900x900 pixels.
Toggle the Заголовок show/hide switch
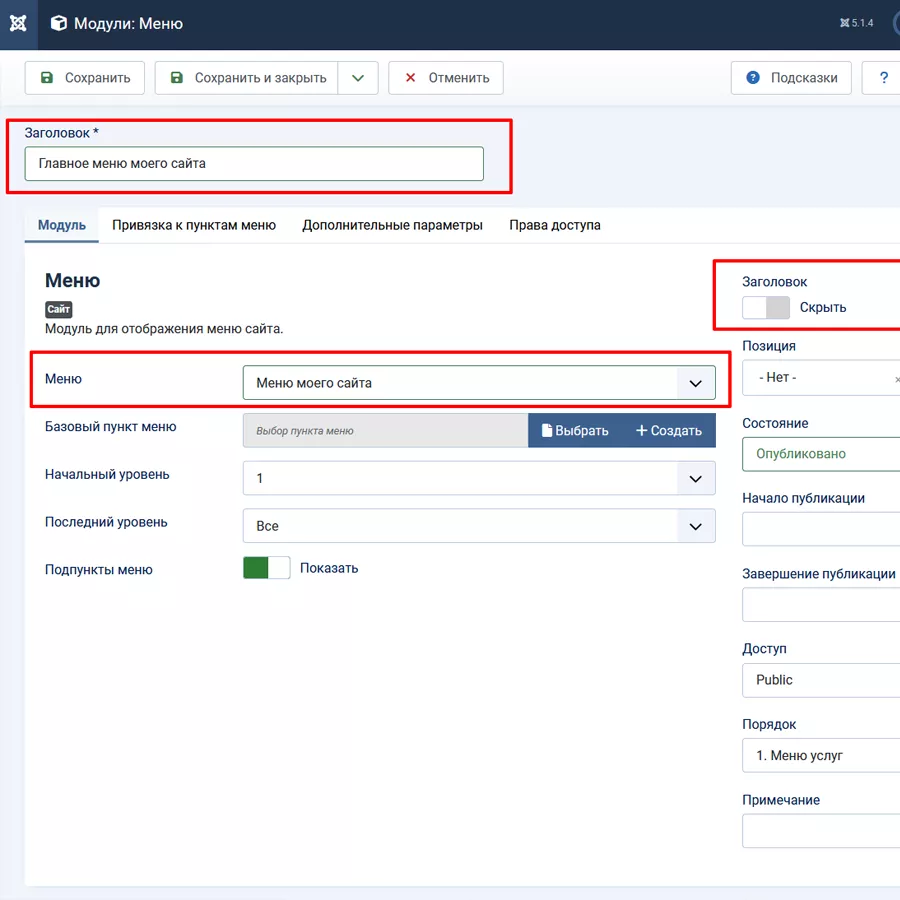click(766, 308)
